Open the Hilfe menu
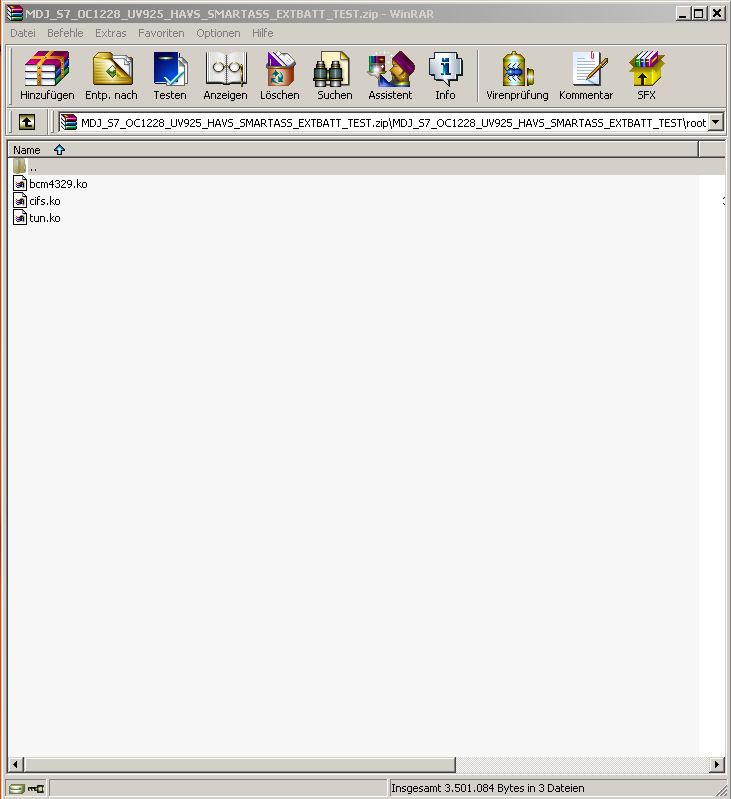This screenshot has height=799, width=731. click(262, 33)
